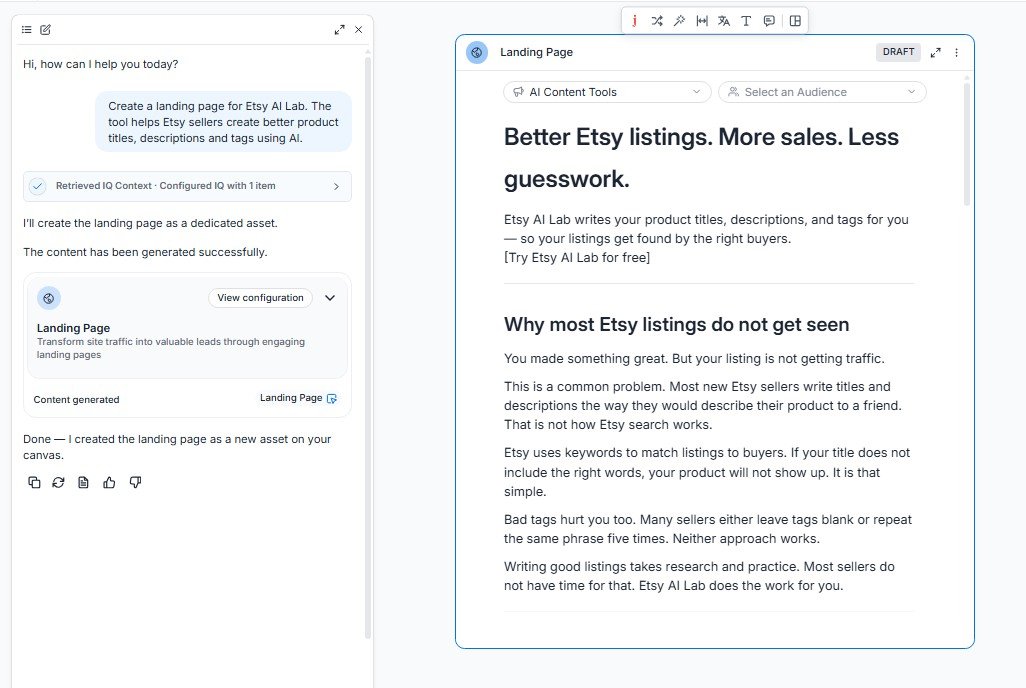Click 'Content generated' status text

point(77,400)
